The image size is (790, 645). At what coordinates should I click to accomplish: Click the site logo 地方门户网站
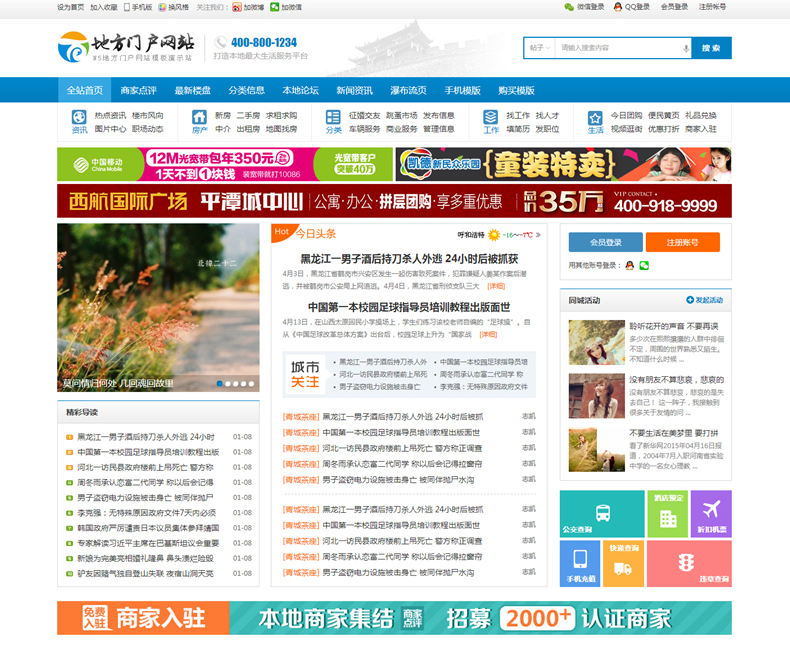tap(126, 47)
